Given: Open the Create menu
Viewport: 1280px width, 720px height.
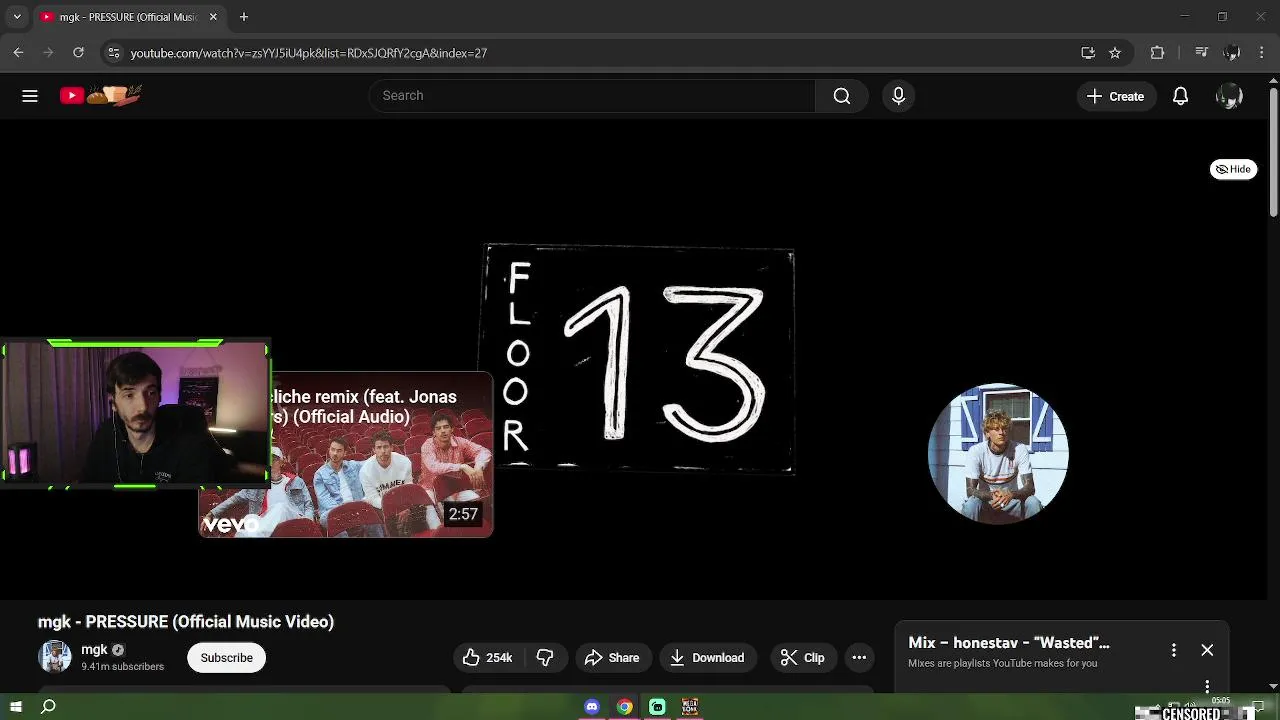Looking at the screenshot, I should [1116, 96].
